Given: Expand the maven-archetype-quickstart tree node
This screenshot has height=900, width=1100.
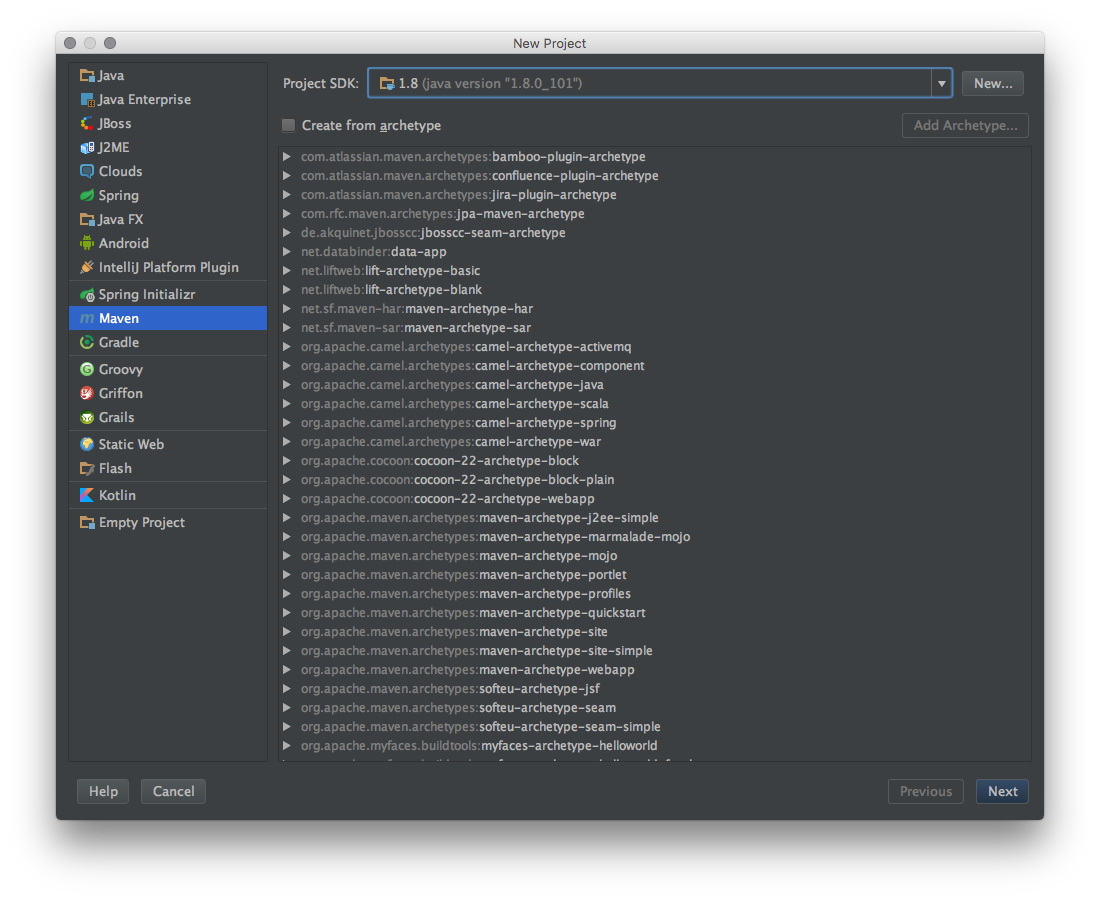Looking at the screenshot, I should coord(287,613).
